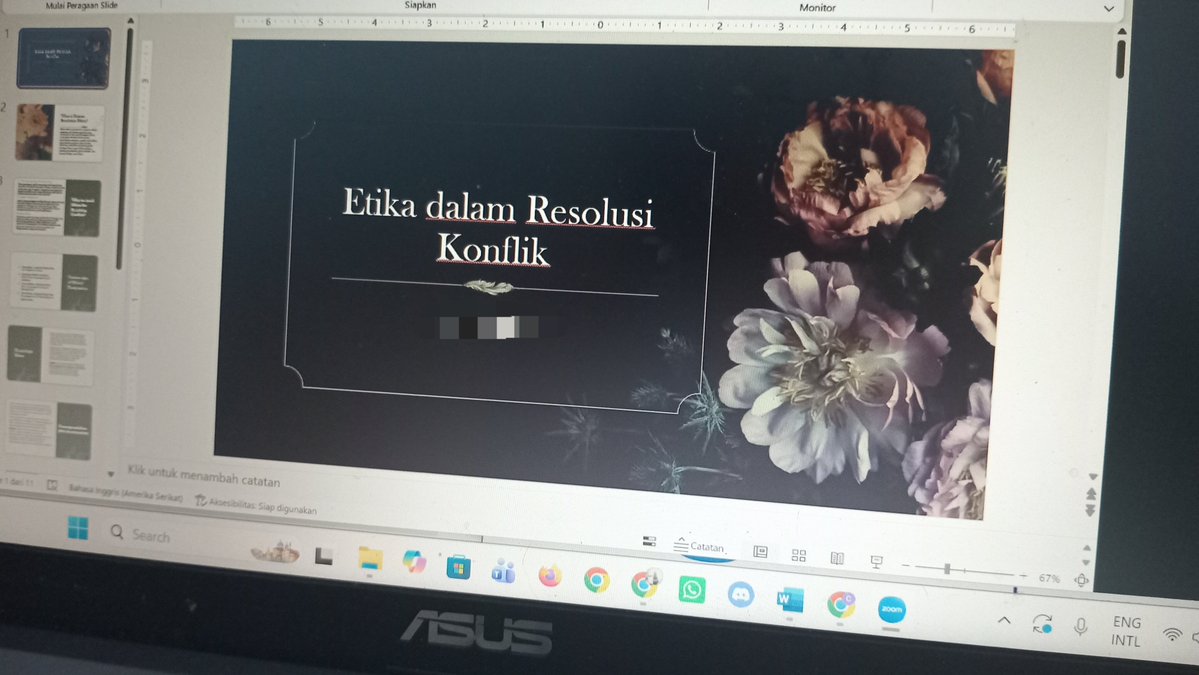1199x675 pixels.
Task: Select slide 6 thumbnail
Action: [x=48, y=430]
